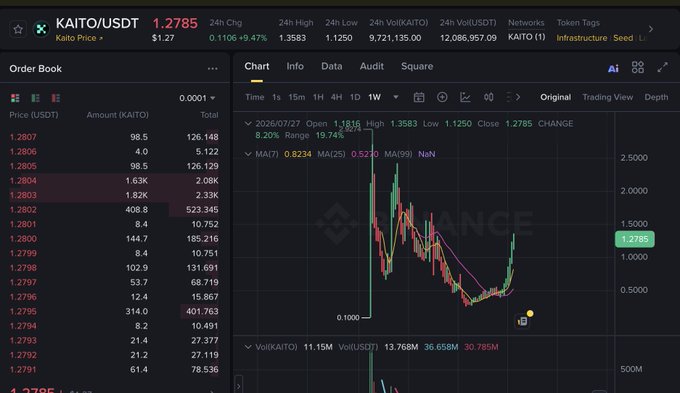Click the 523.345 total cell

tap(202, 210)
